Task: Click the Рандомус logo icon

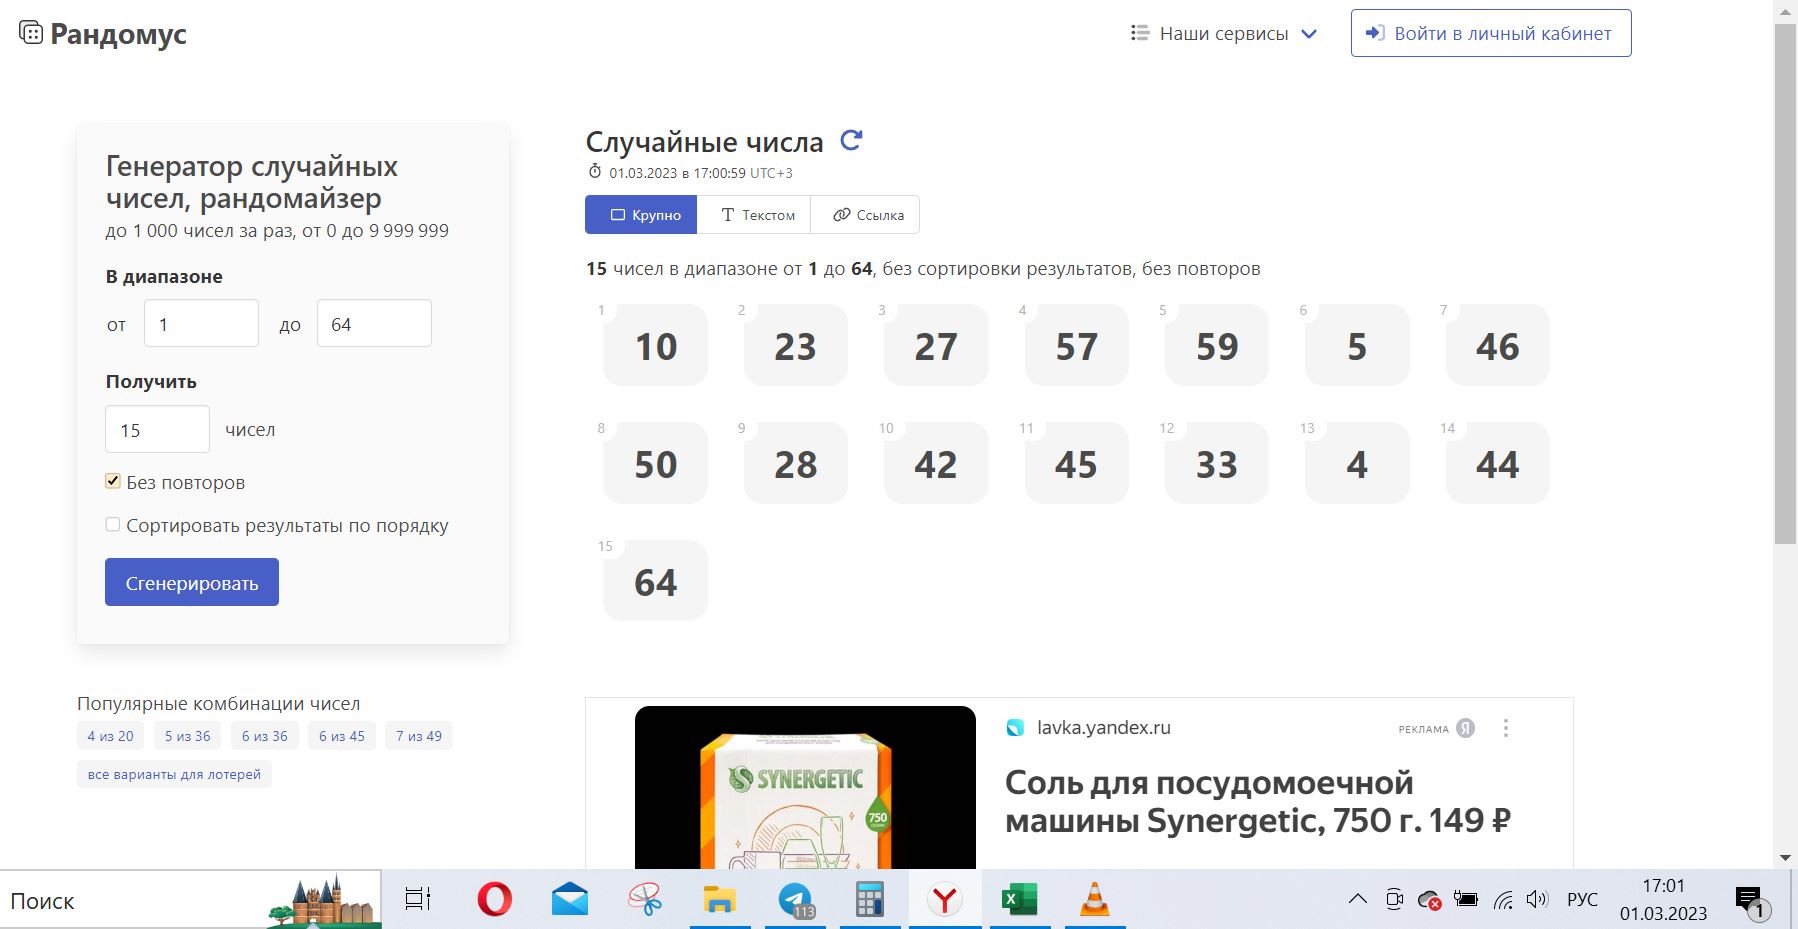Action: [x=31, y=33]
